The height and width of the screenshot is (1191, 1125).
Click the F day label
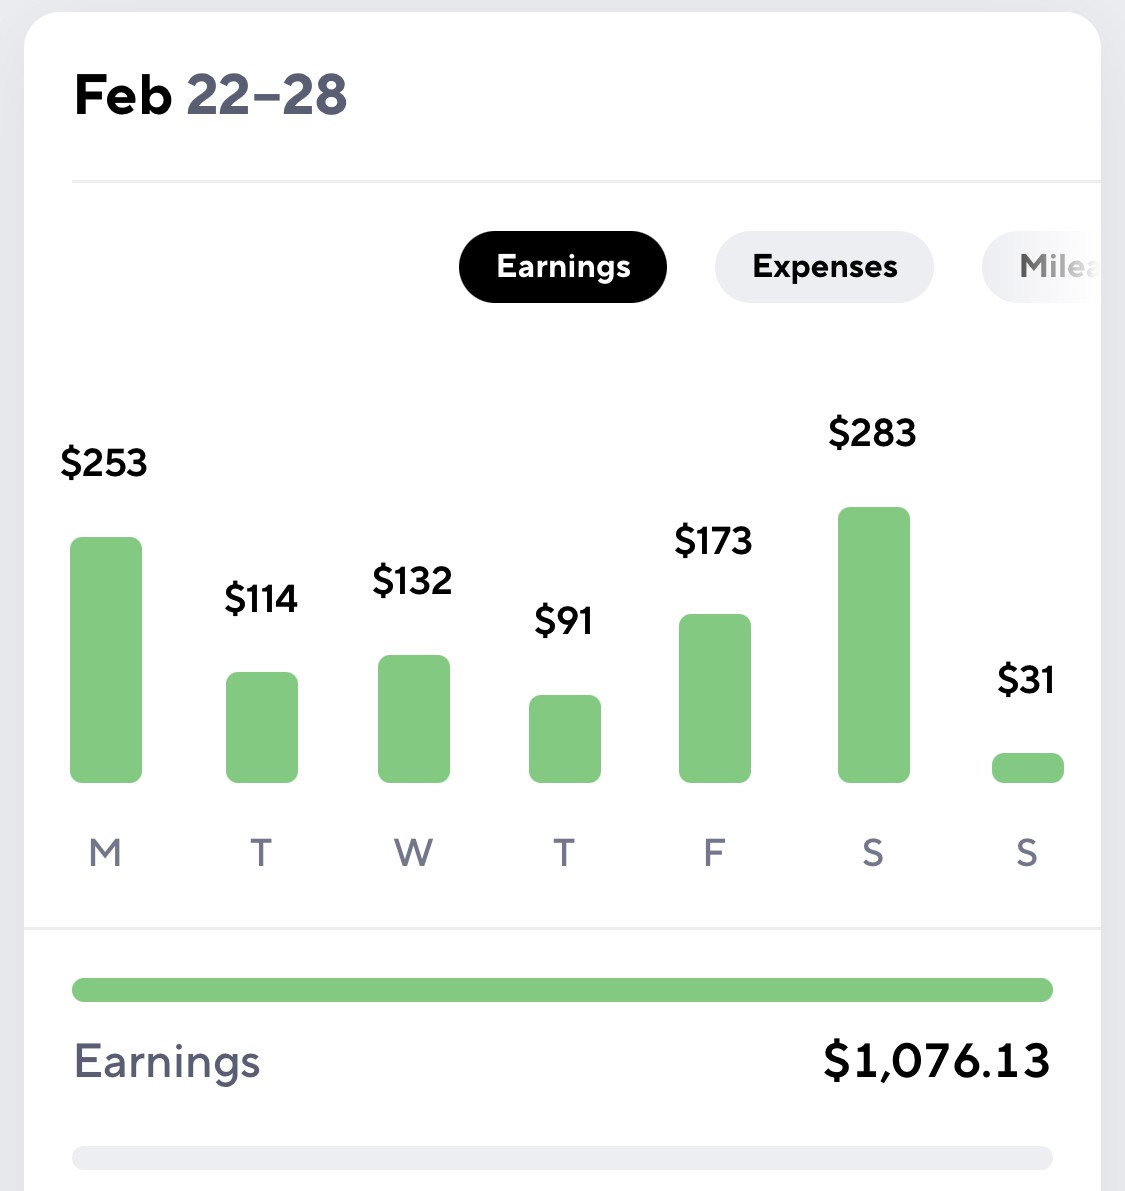coord(714,852)
